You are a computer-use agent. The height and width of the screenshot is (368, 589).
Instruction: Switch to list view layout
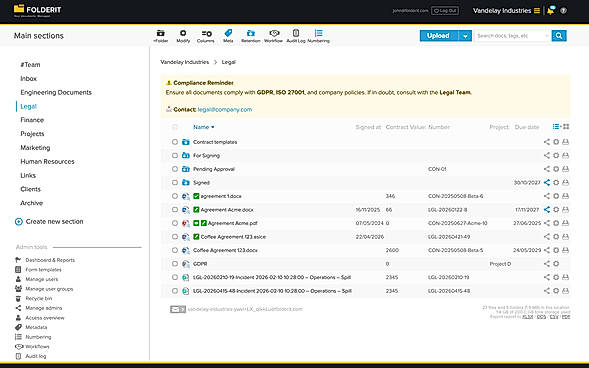tap(556, 127)
